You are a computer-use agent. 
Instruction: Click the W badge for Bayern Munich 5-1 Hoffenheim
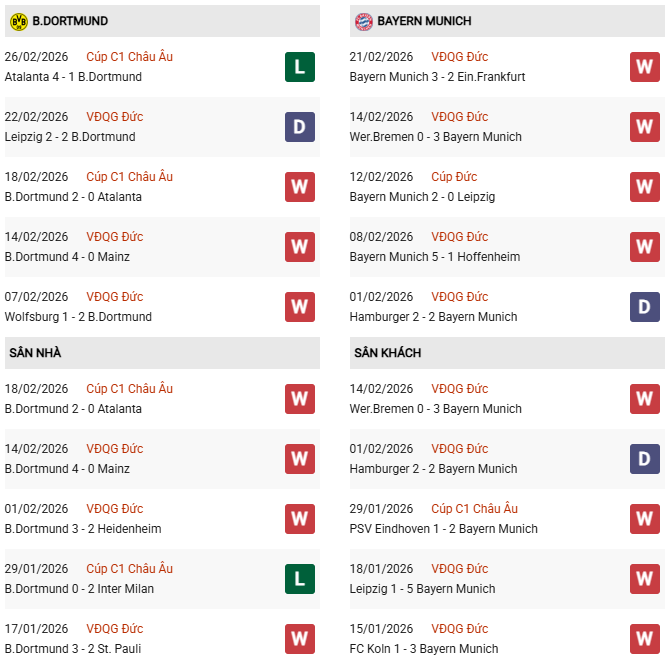644,247
